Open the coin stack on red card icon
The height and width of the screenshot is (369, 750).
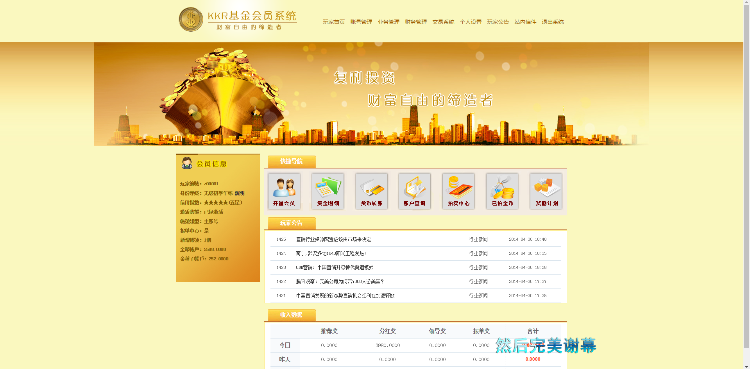point(458,191)
